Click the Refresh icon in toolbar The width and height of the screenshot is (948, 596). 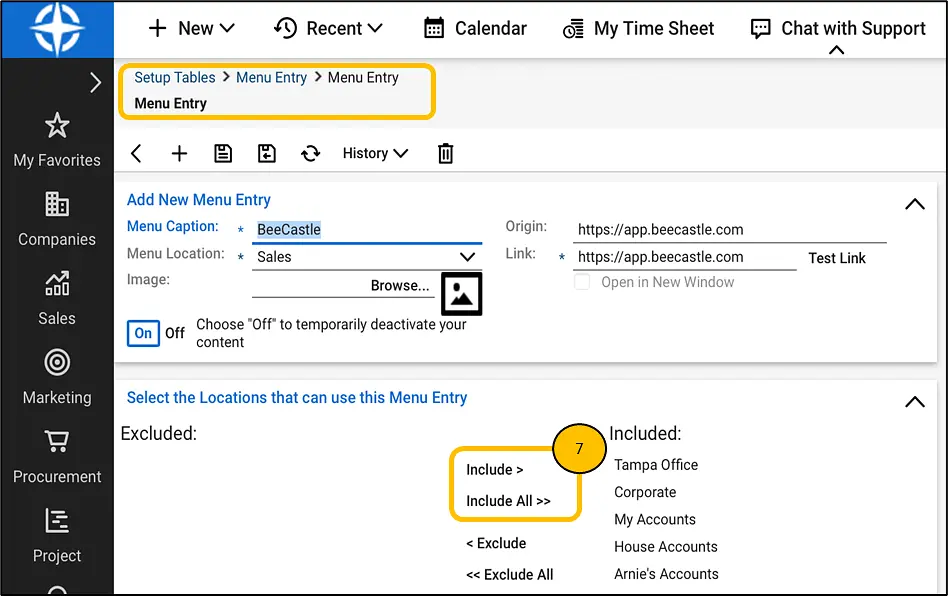[x=310, y=154]
